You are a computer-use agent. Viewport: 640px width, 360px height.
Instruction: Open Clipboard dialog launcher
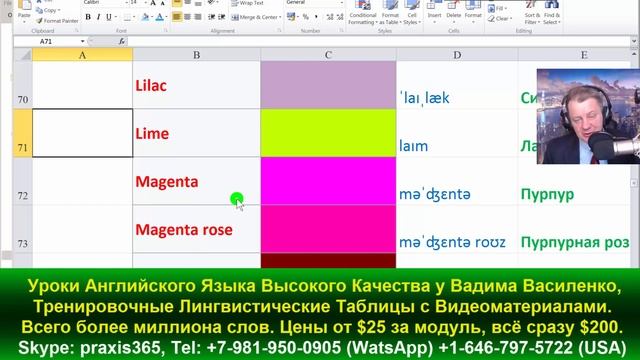click(x=76, y=31)
